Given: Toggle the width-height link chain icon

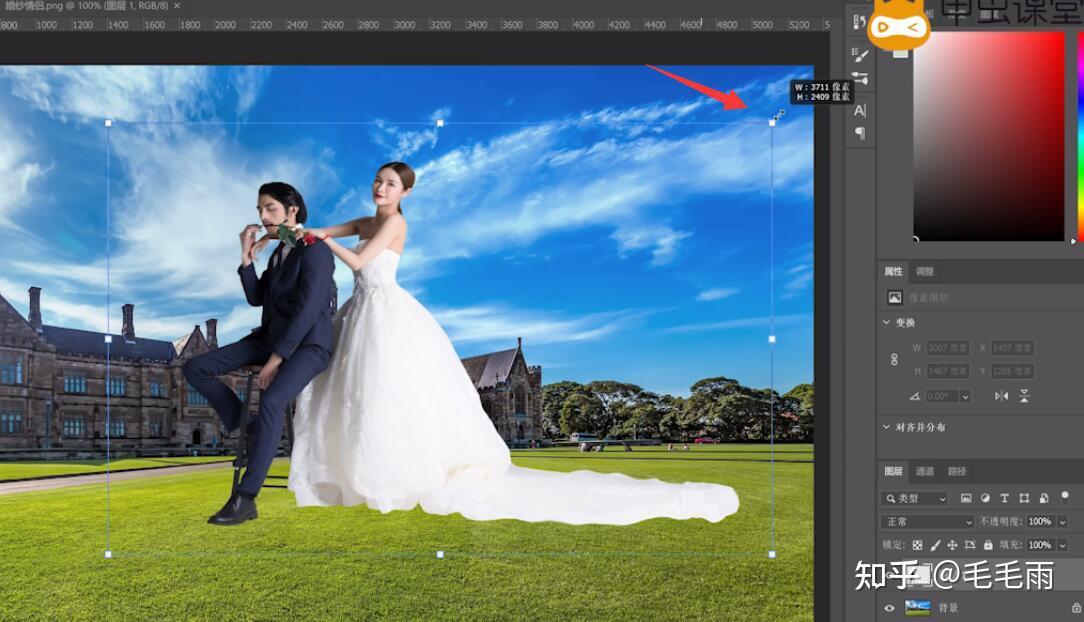Looking at the screenshot, I should 894,359.
